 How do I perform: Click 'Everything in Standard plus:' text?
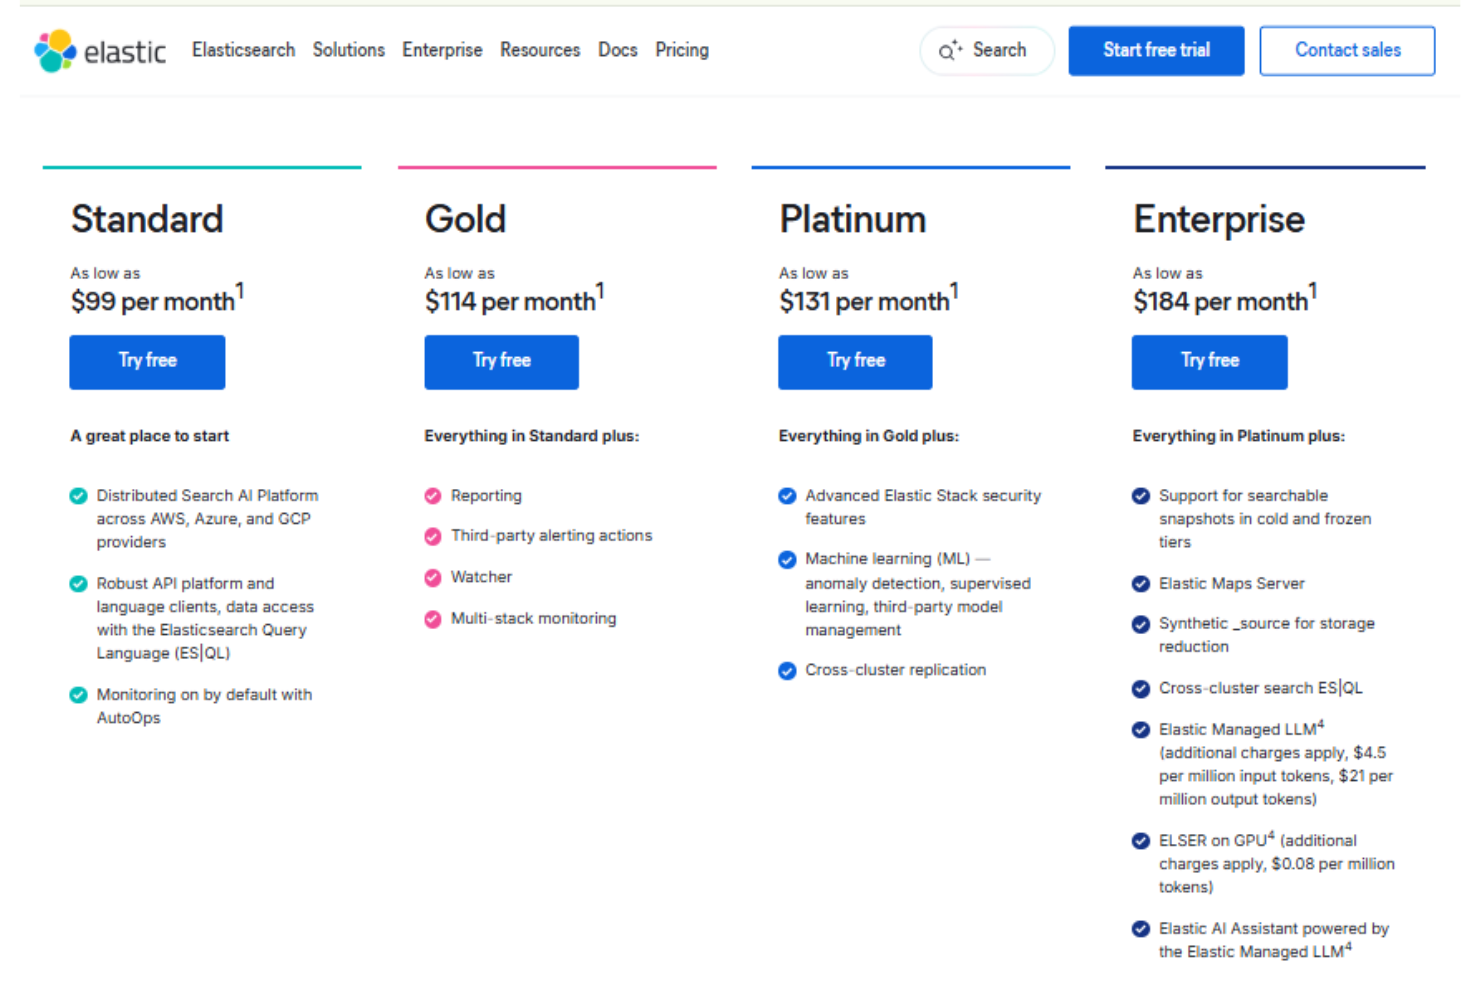pos(531,436)
